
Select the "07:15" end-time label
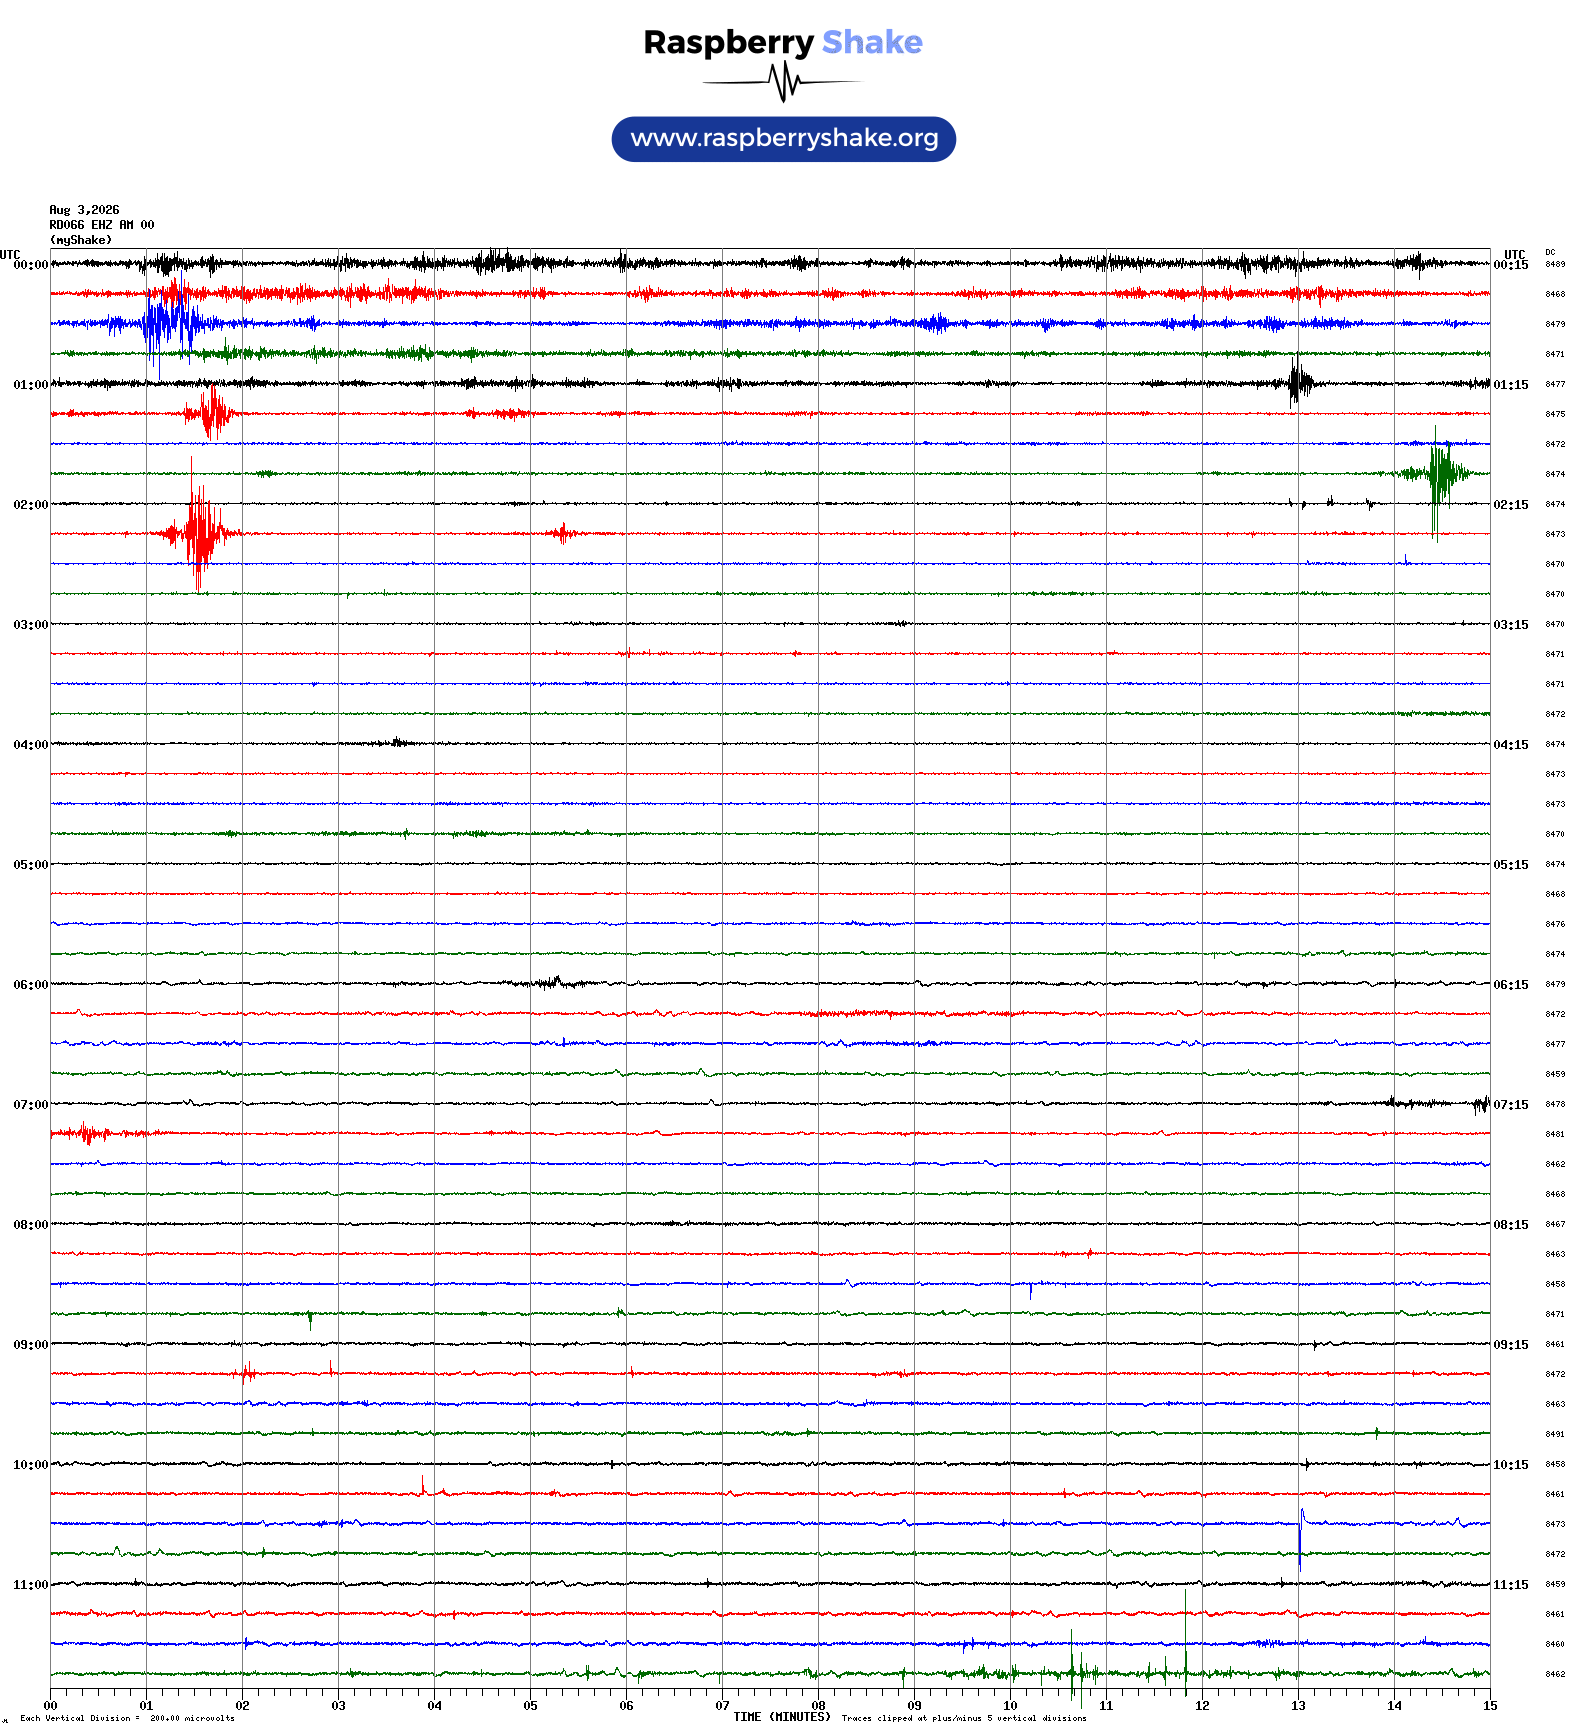[1511, 1105]
